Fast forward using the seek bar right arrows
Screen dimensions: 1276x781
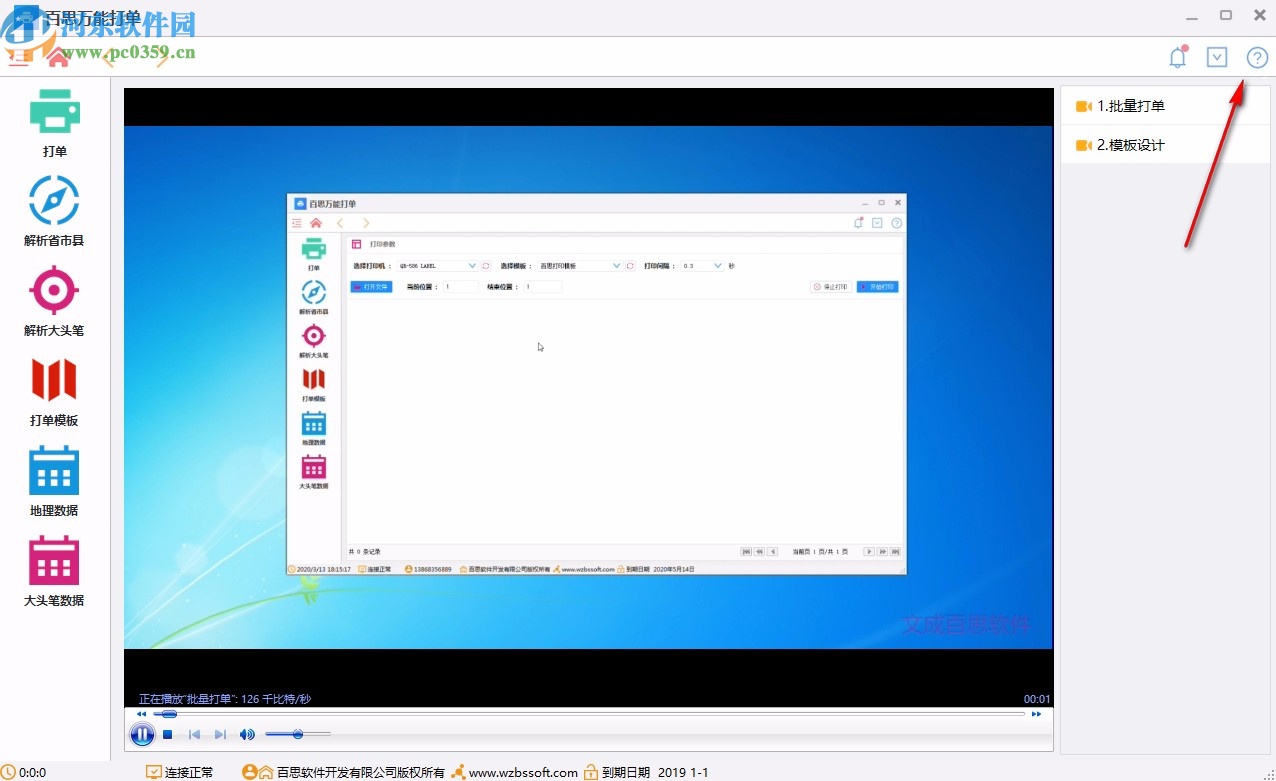[1037, 714]
